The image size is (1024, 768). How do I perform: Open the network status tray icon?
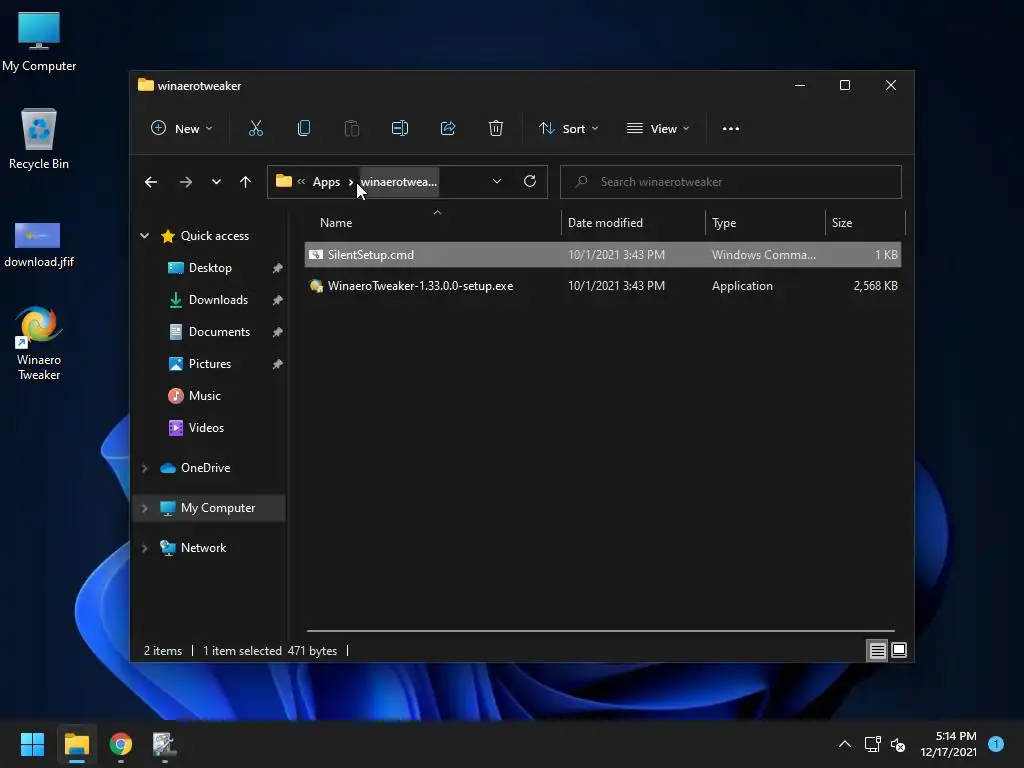tap(872, 744)
